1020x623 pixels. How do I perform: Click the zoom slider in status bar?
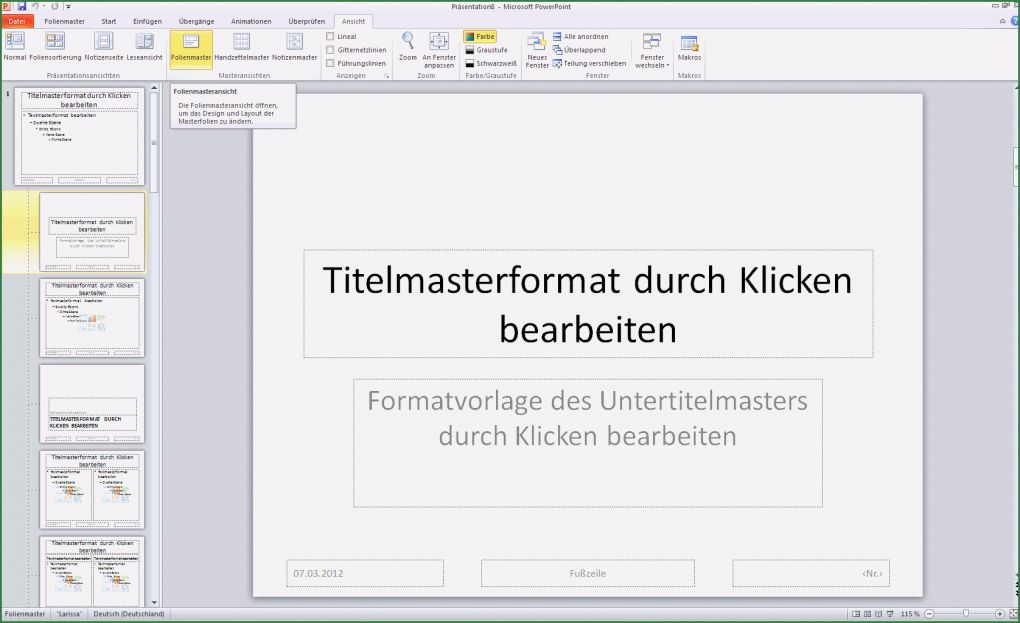[x=965, y=613]
